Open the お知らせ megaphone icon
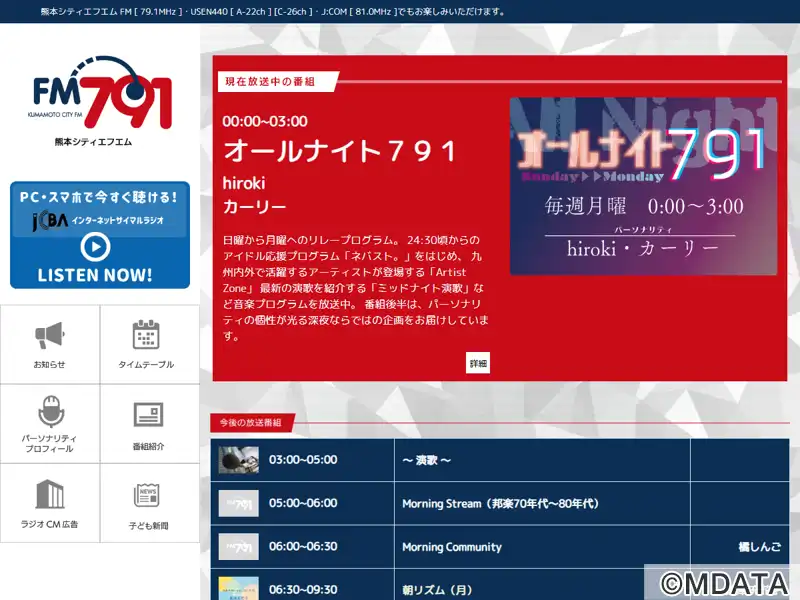Screen dimensions: 800x600 49,335
